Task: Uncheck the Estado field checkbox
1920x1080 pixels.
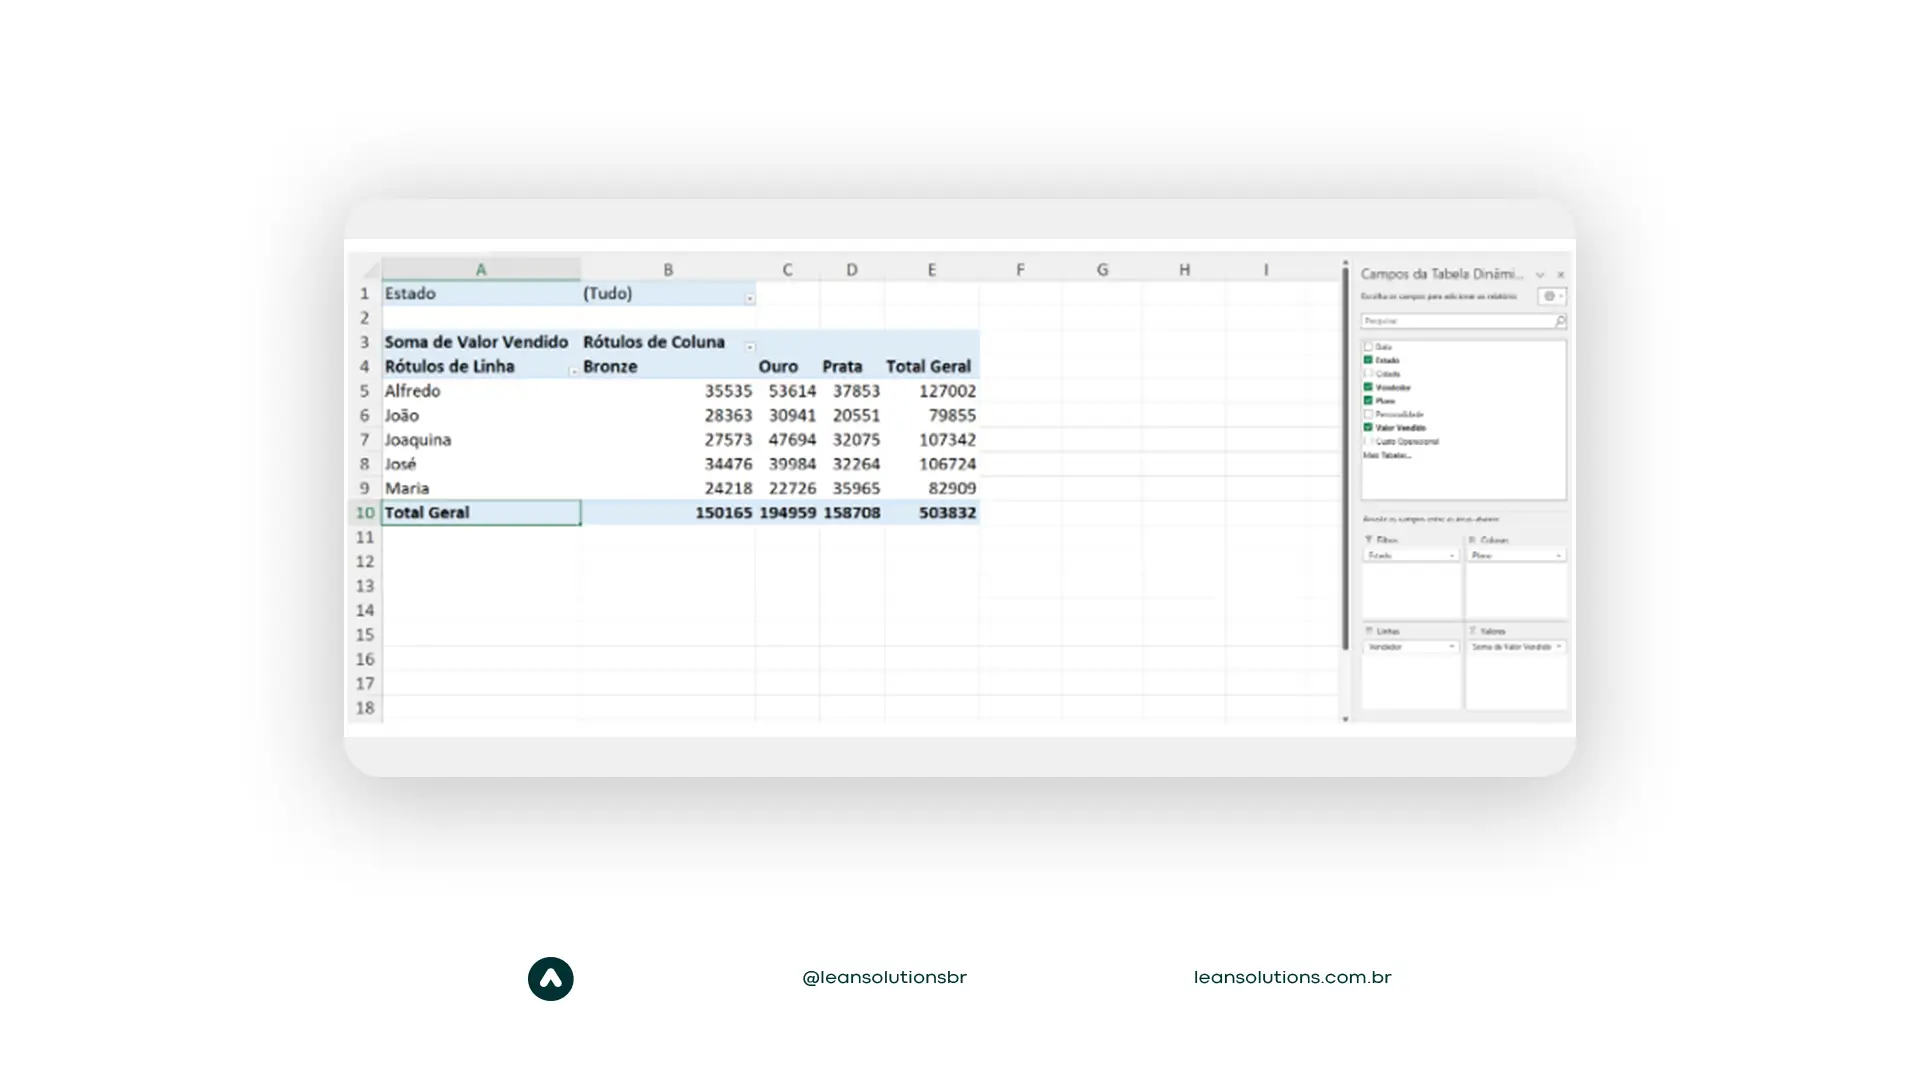Action: pyautogui.click(x=1368, y=360)
